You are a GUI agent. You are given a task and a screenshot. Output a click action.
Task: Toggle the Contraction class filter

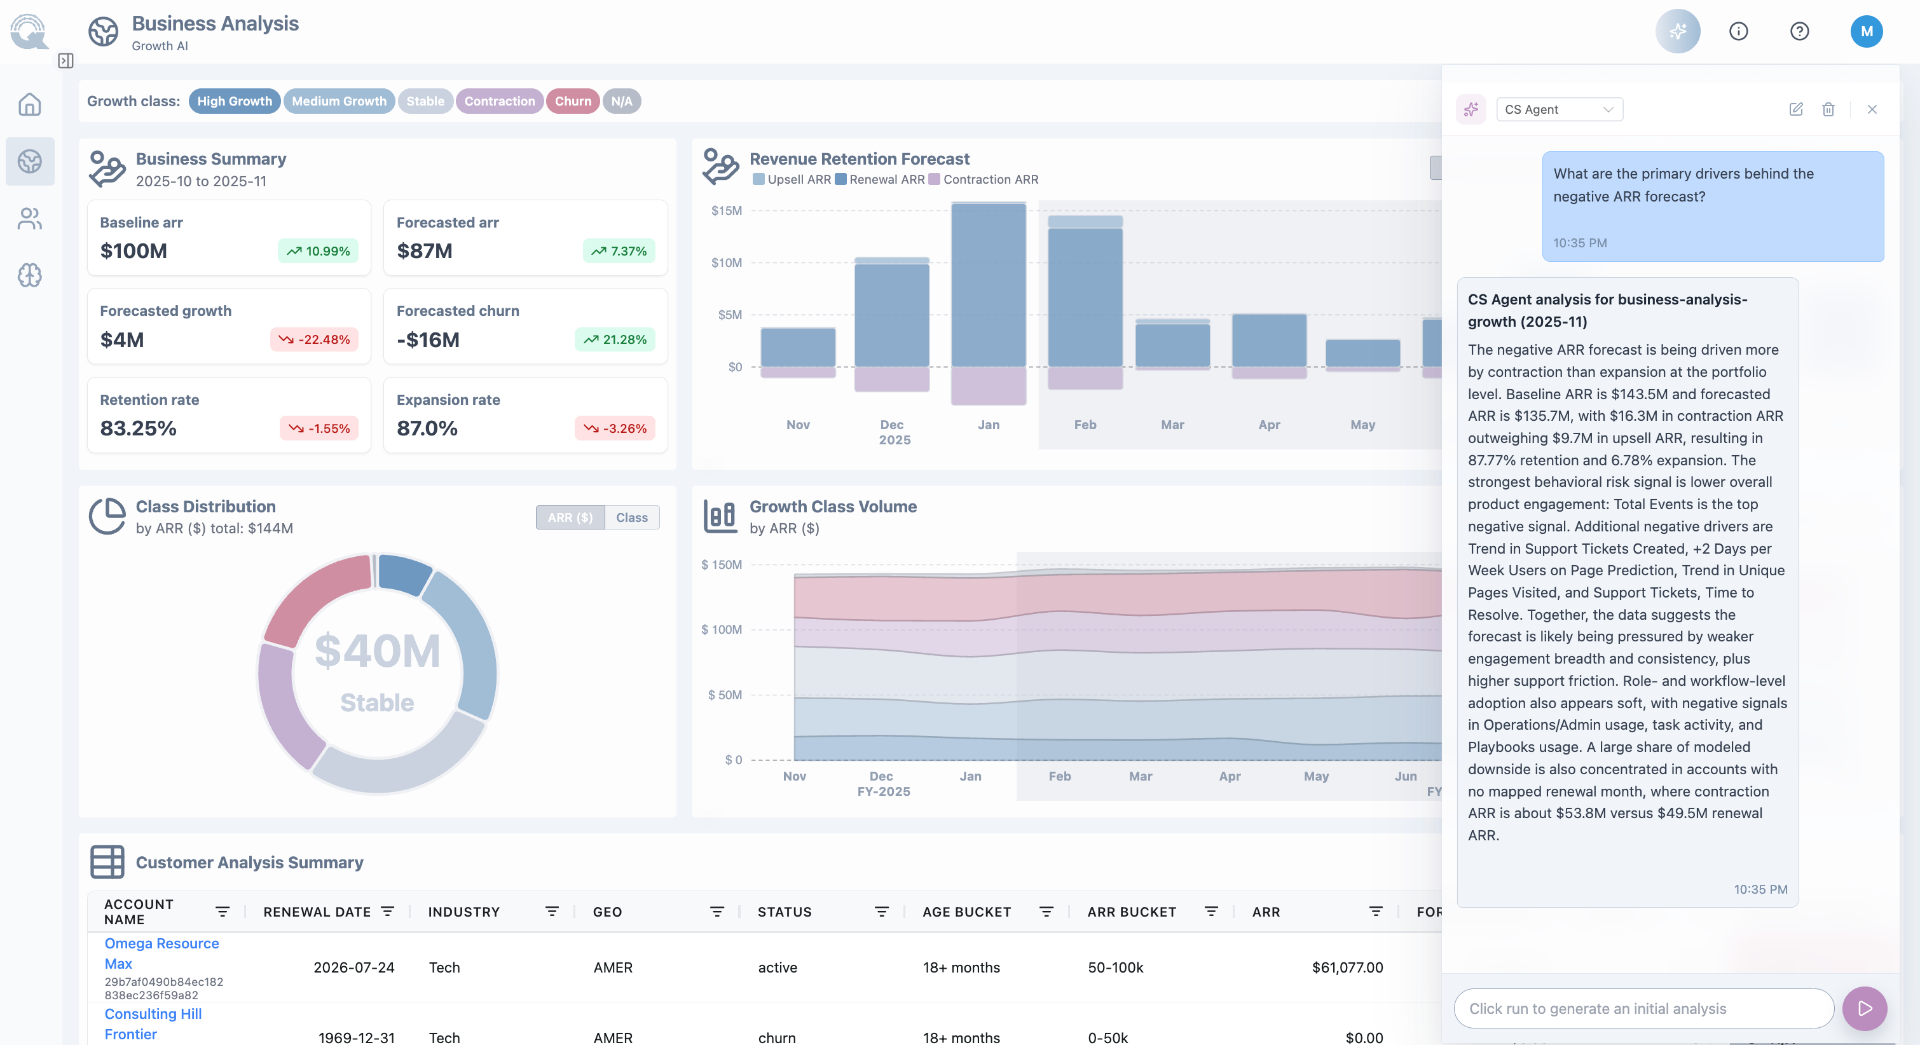[500, 101]
